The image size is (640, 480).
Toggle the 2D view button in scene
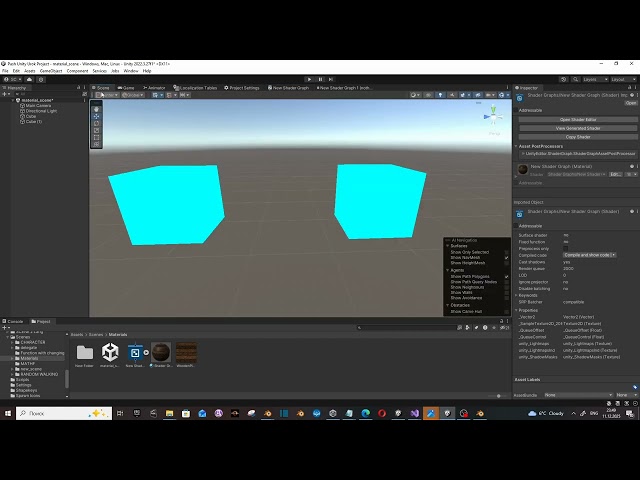tap(428, 95)
